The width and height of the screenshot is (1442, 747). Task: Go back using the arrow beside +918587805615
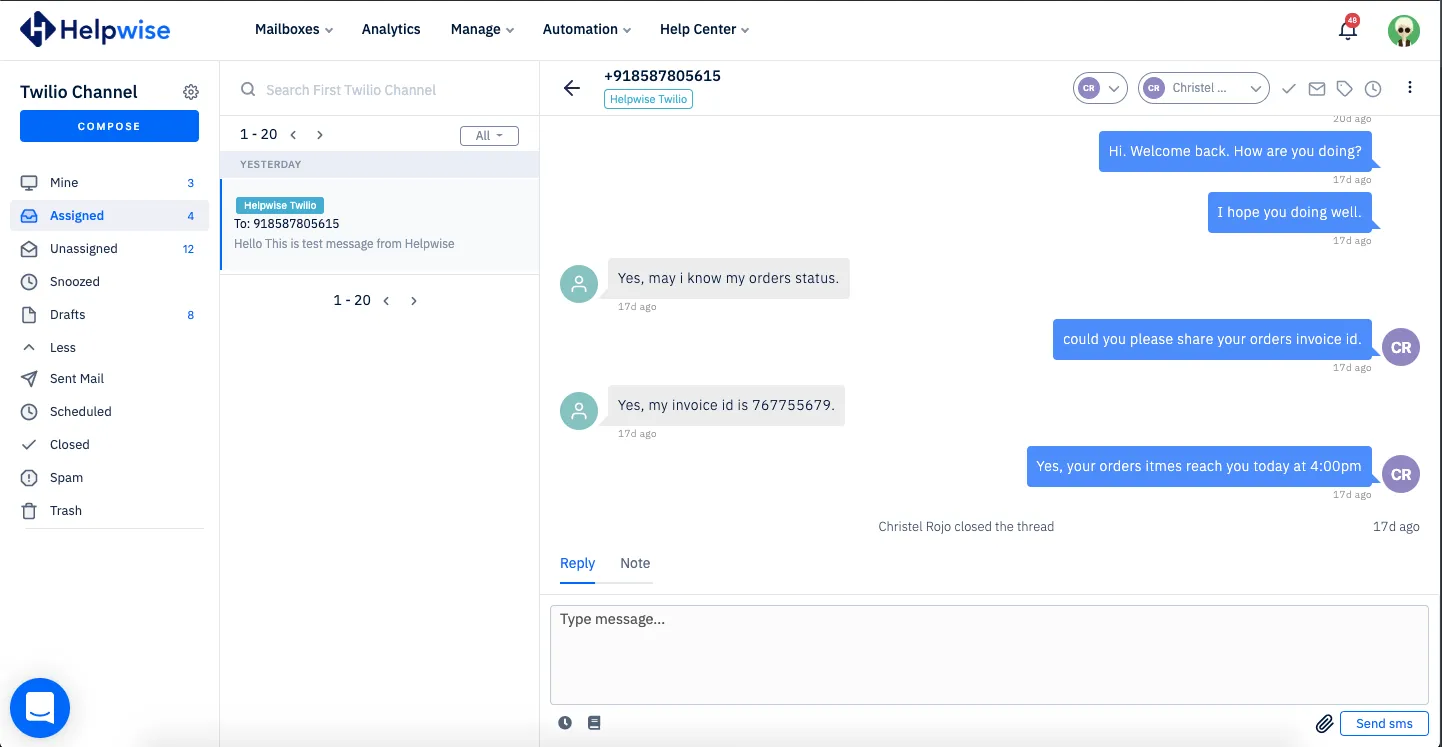tap(572, 88)
